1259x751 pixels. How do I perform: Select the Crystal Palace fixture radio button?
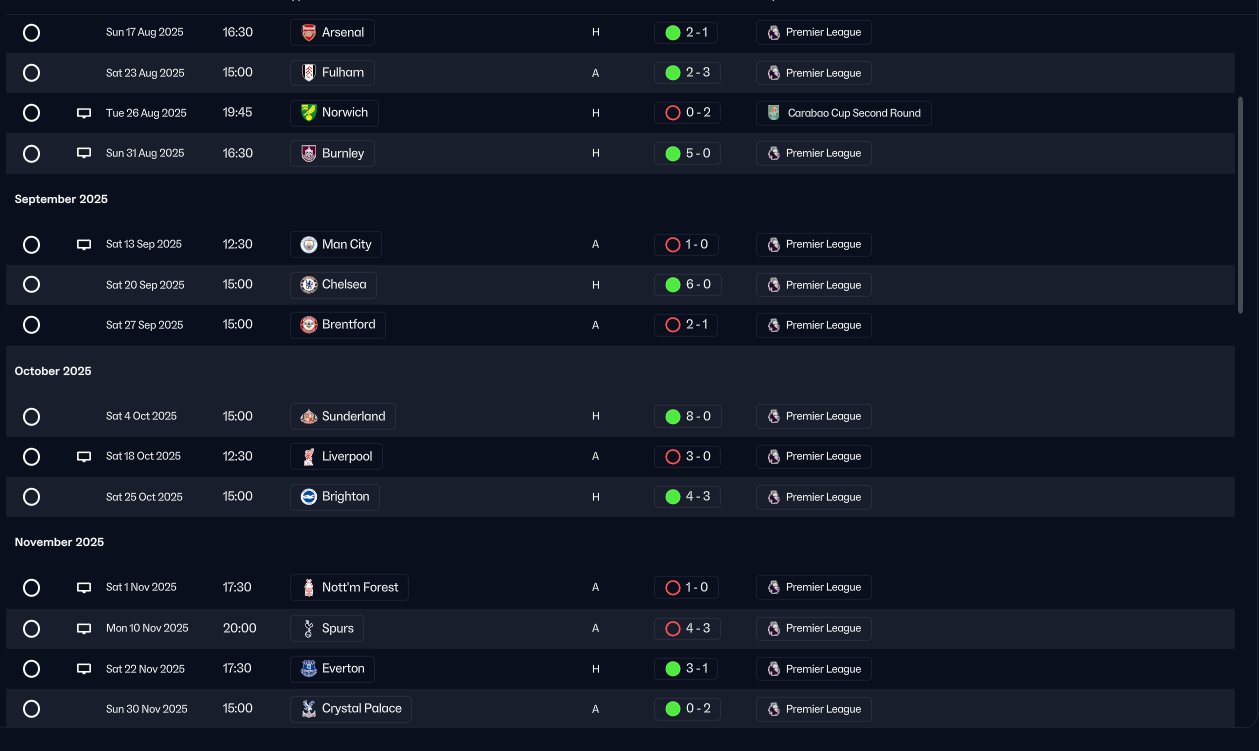[x=31, y=709]
